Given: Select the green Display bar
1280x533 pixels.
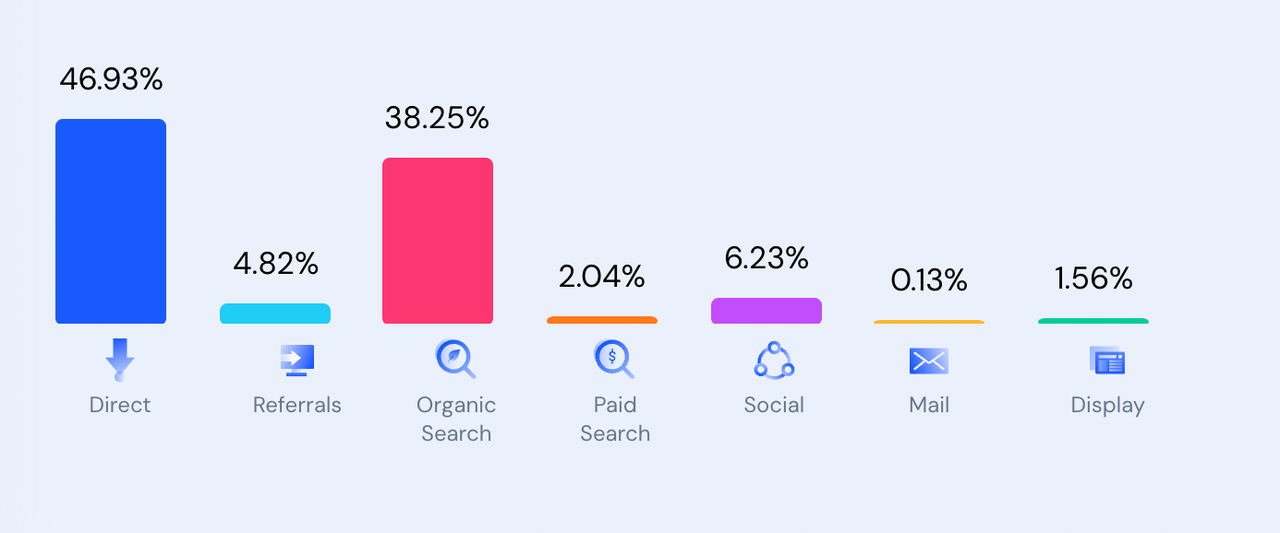Looking at the screenshot, I should (x=1093, y=321).
